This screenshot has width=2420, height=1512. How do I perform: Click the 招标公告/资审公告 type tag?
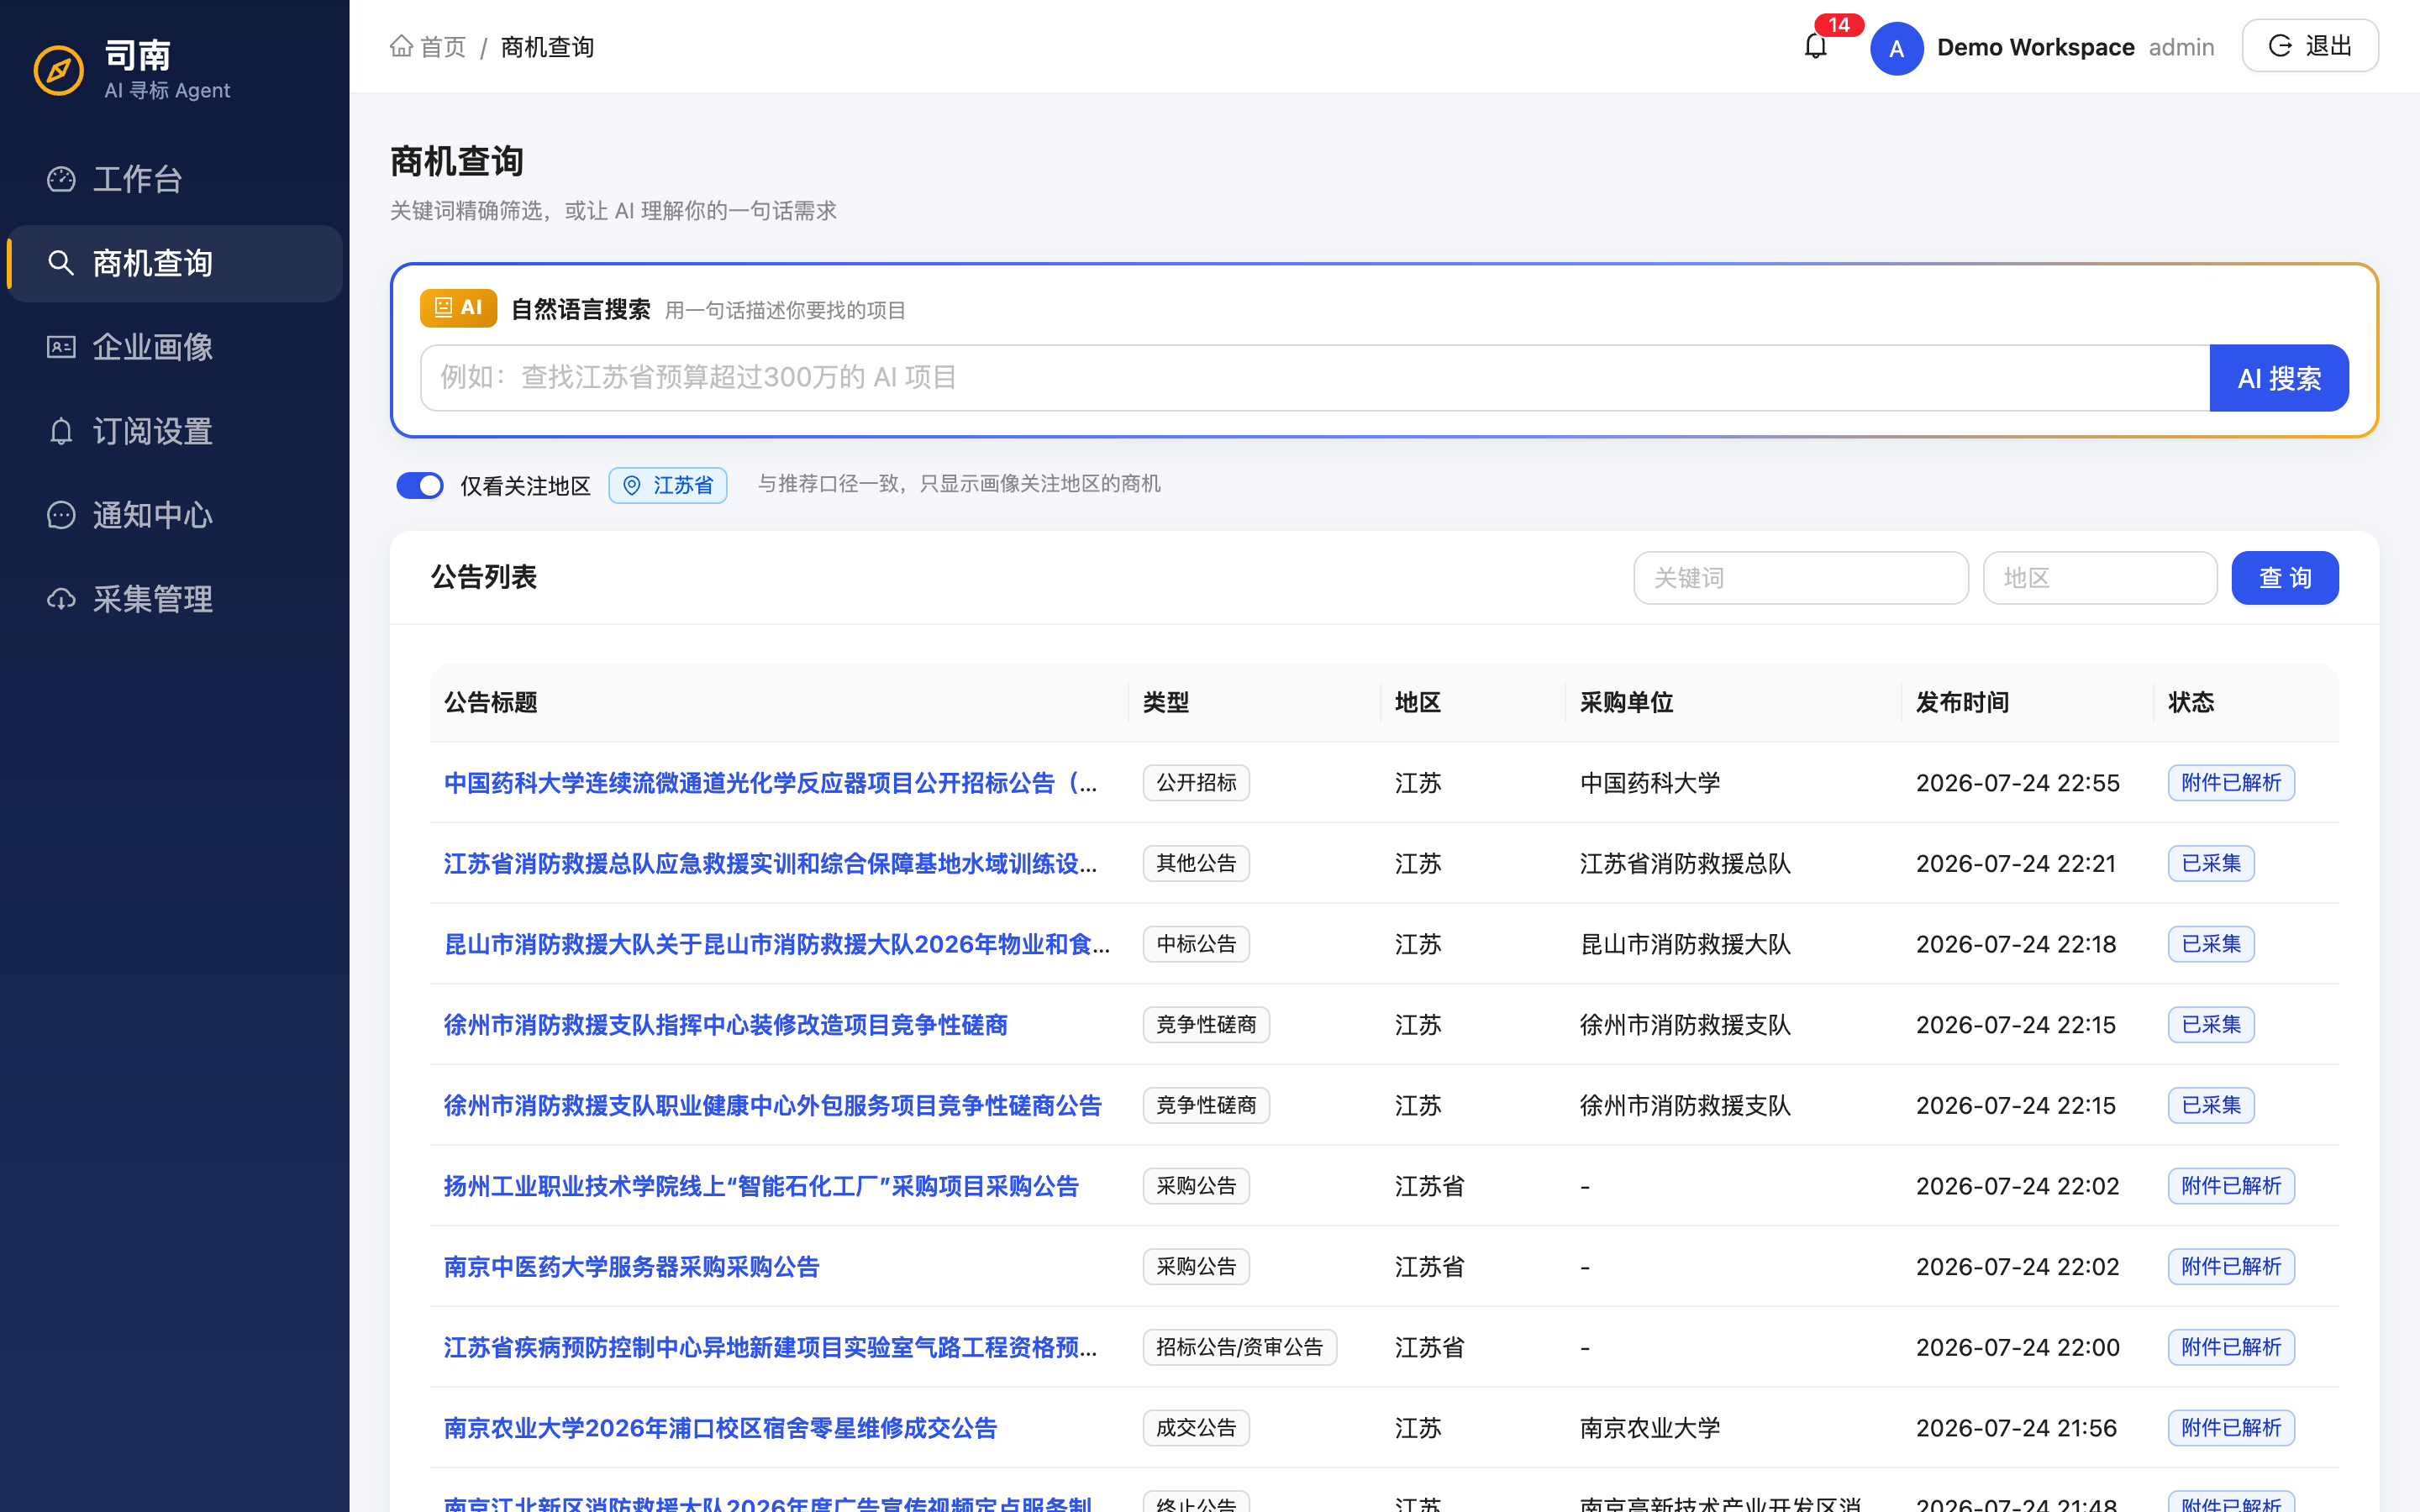click(1240, 1348)
